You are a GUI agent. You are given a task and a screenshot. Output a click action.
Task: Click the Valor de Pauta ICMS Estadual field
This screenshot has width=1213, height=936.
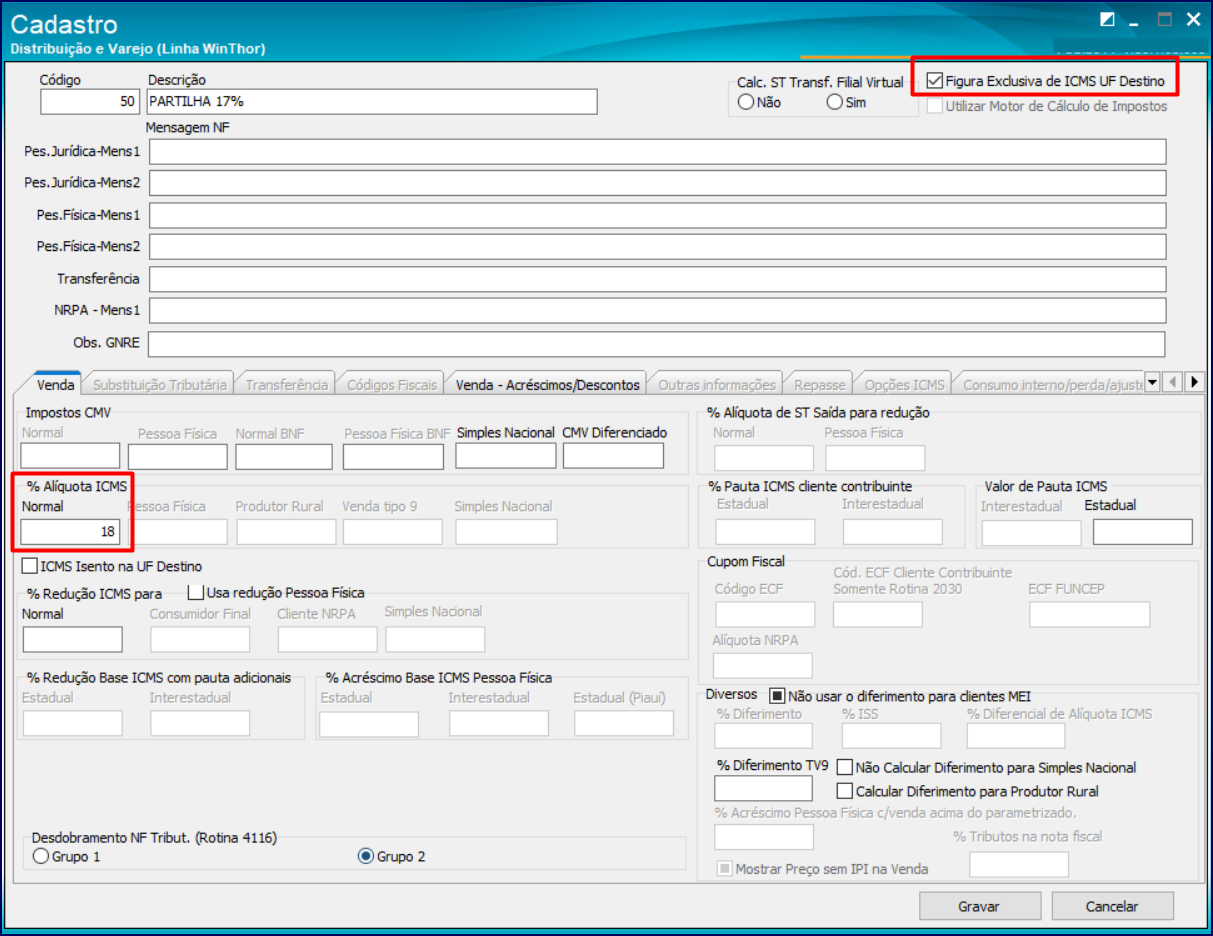[x=1143, y=532]
